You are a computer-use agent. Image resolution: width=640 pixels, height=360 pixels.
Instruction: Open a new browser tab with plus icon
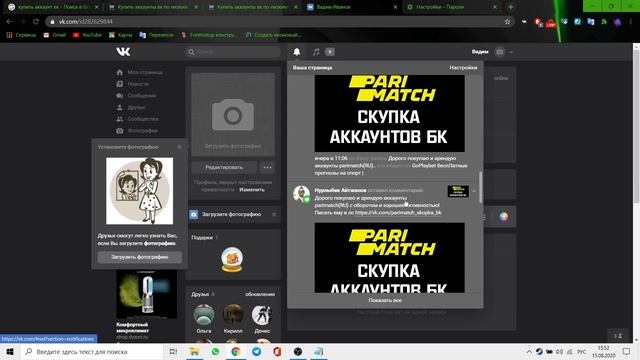[x=510, y=7]
